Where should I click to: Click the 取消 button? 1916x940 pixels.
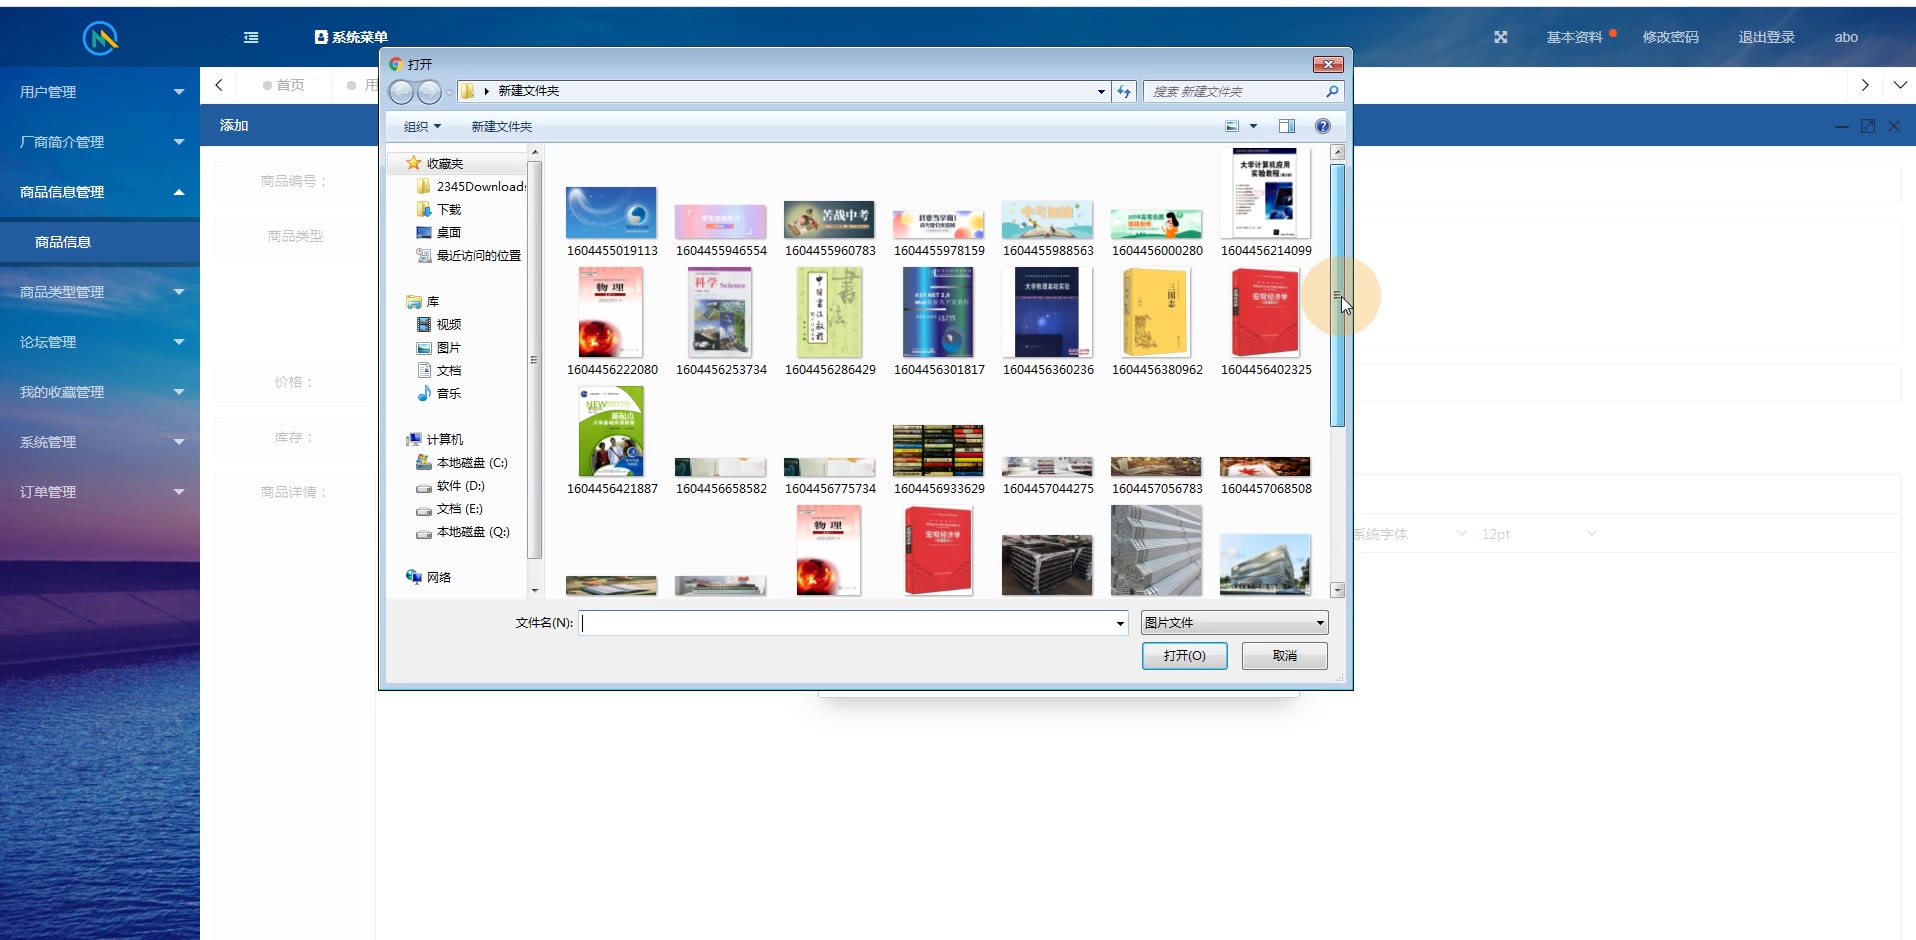[1284, 656]
